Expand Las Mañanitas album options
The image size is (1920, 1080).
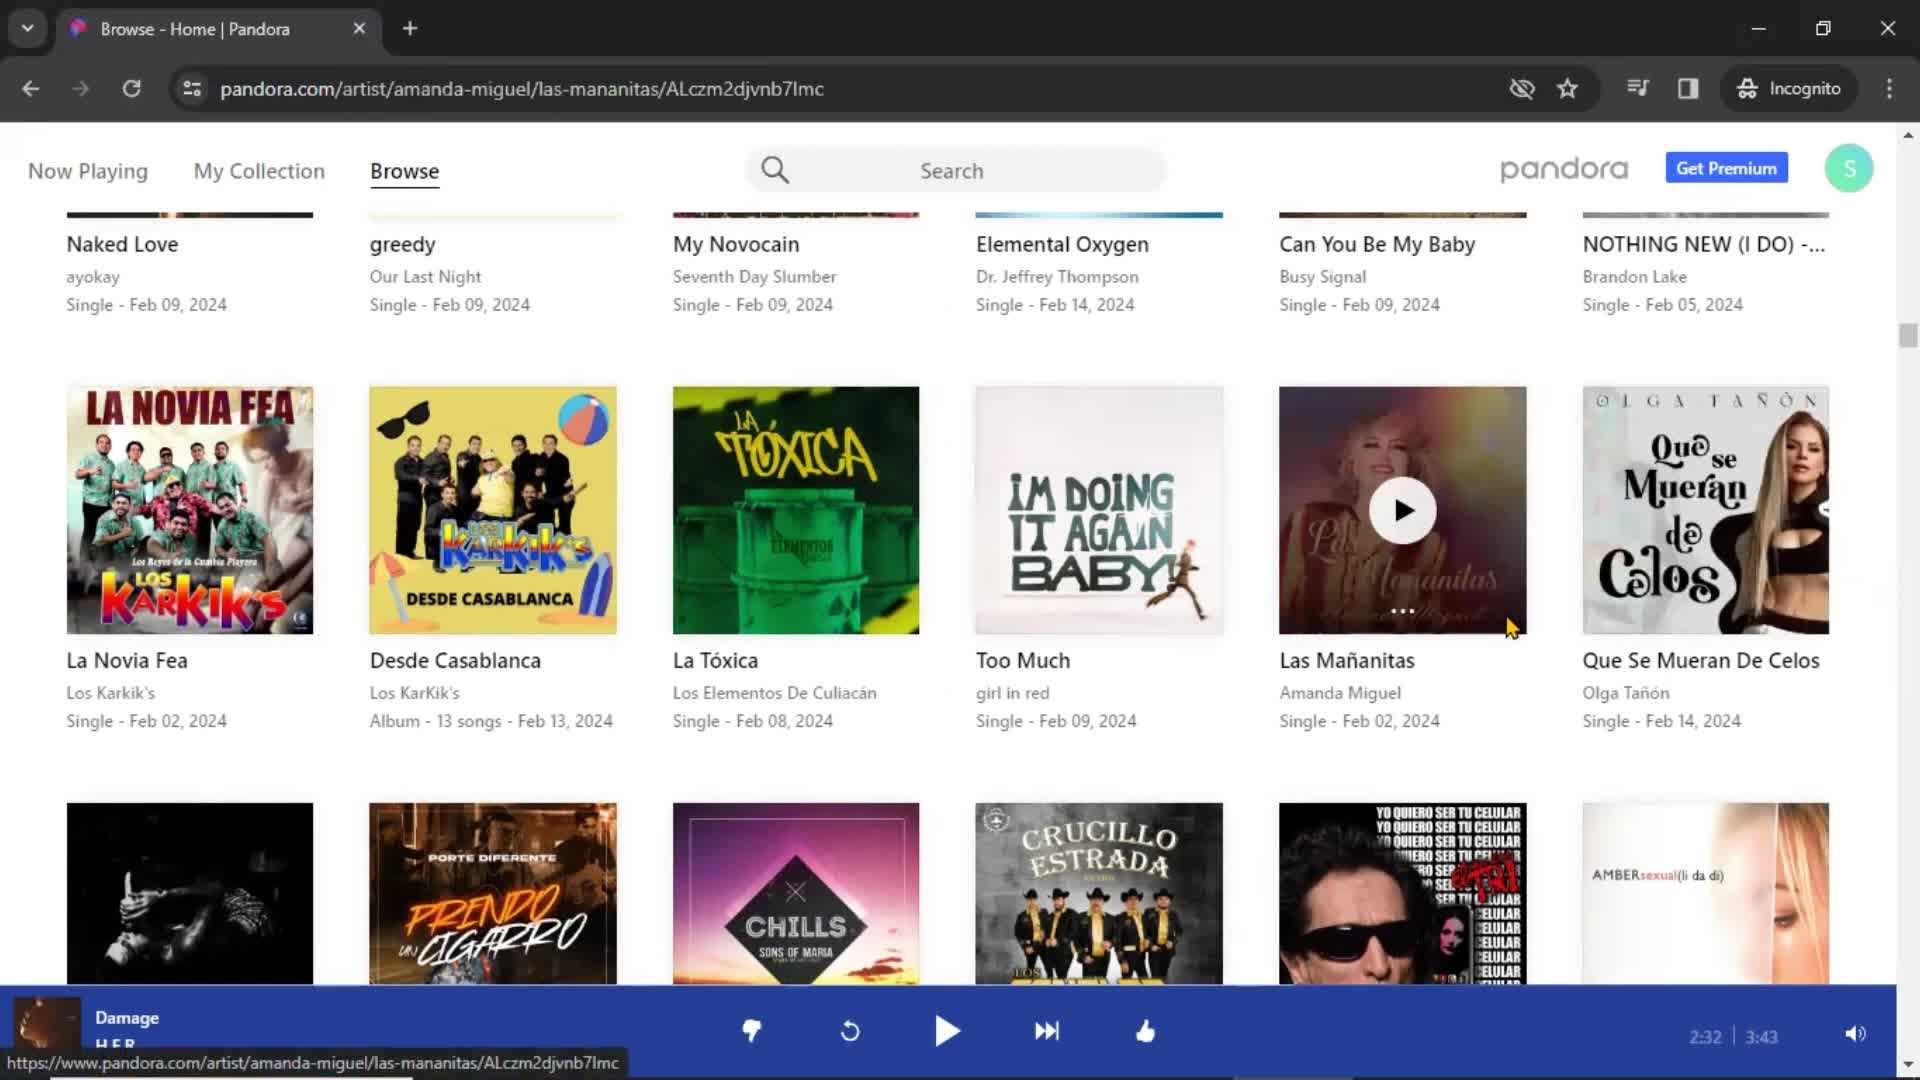coord(1402,609)
